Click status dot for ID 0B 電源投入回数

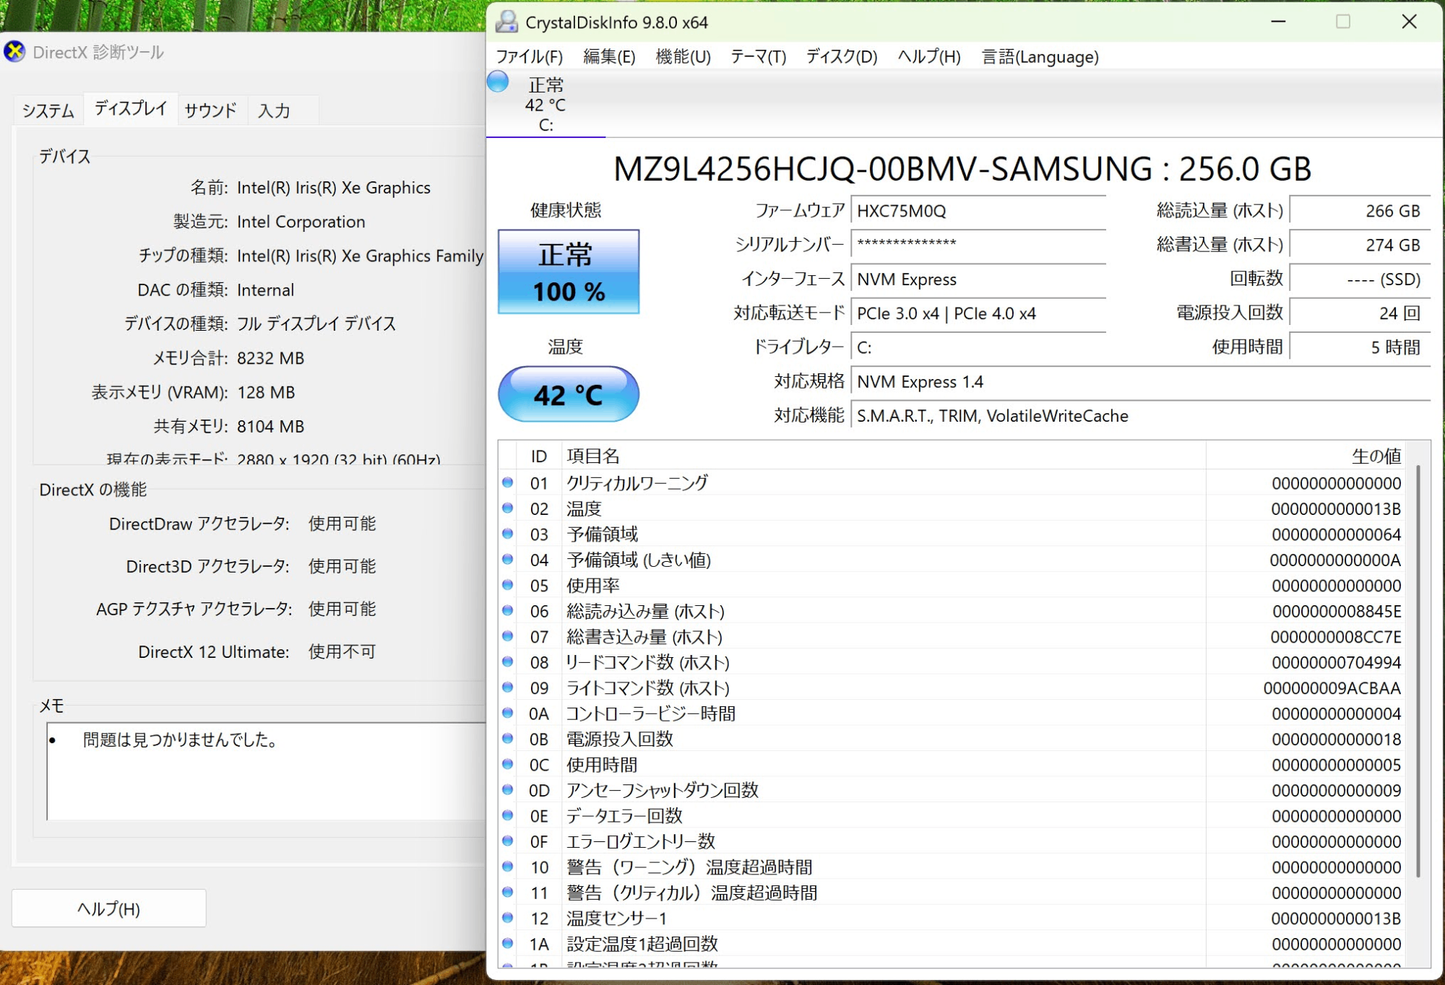click(x=508, y=738)
